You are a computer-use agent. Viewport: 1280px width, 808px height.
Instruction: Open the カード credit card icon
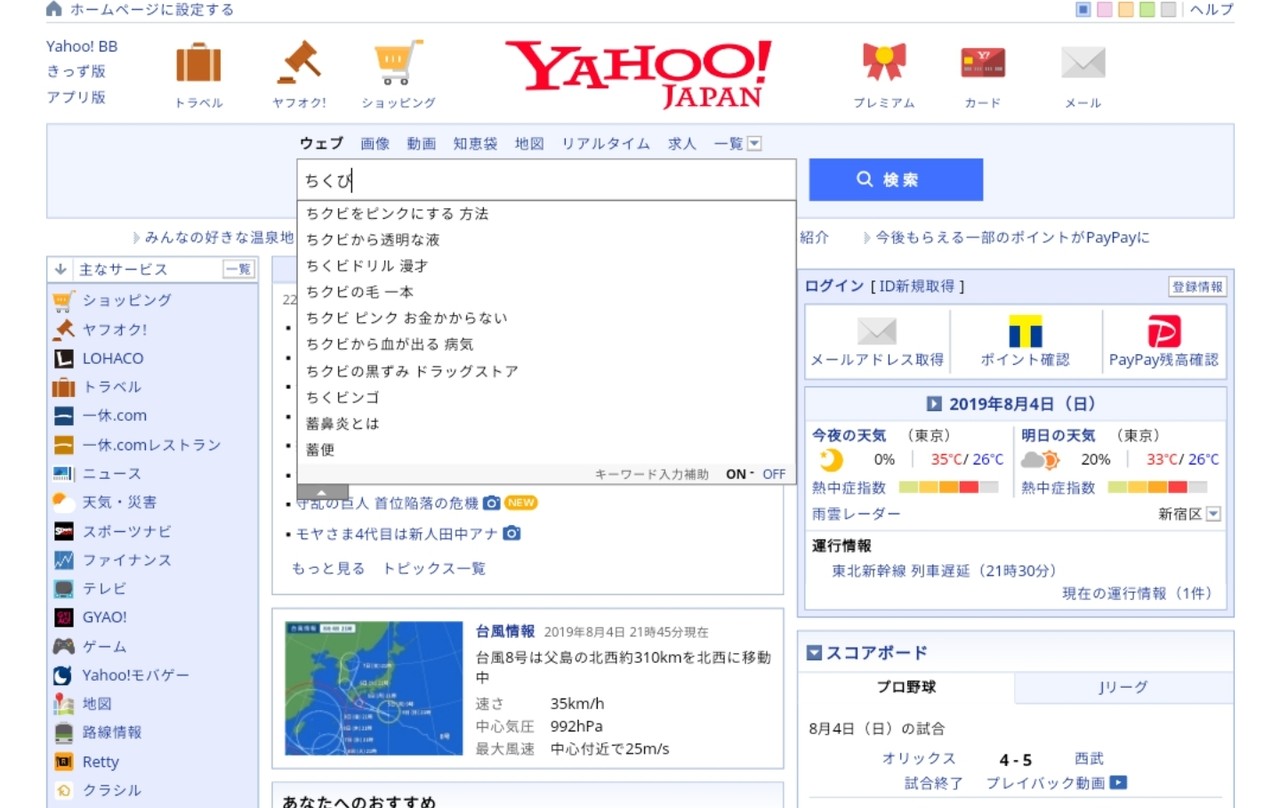pos(983,63)
